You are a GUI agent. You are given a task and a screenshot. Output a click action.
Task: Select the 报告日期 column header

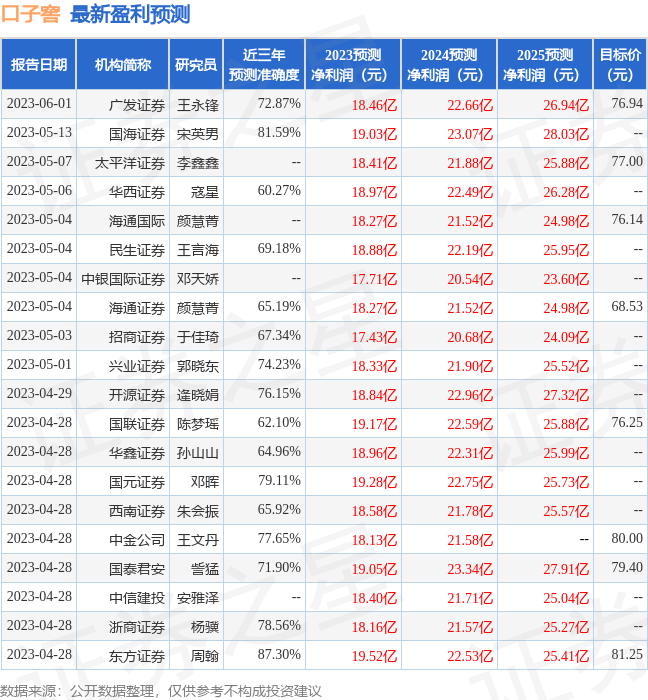point(39,65)
